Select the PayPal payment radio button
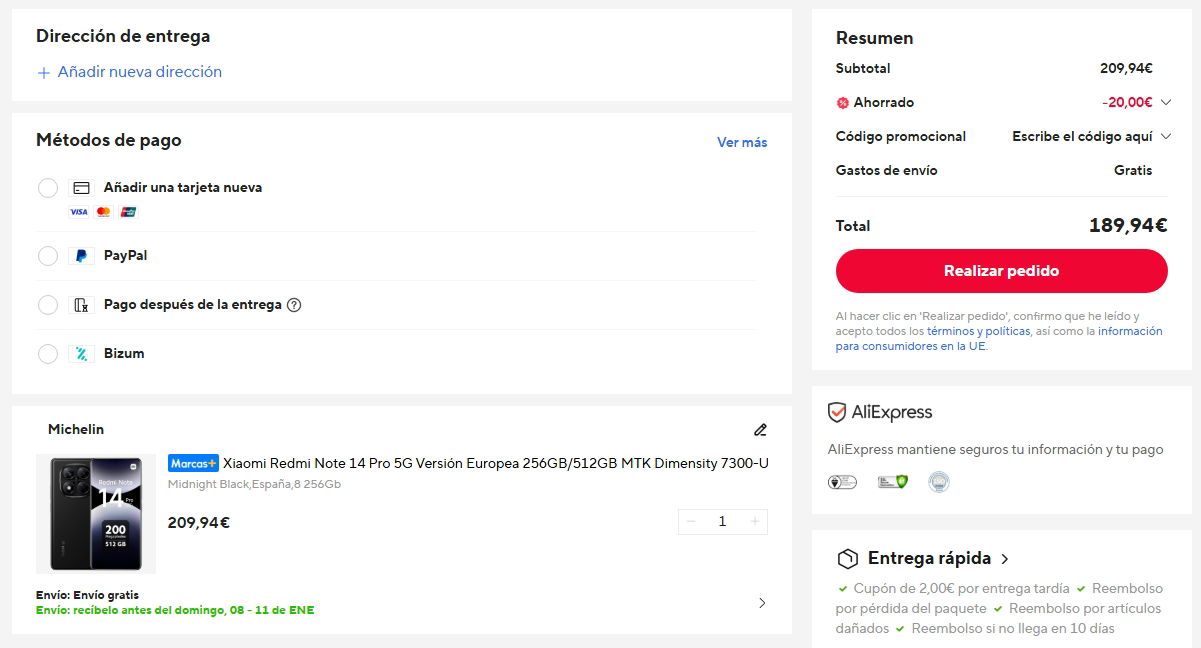This screenshot has height=648, width=1201. 48,256
